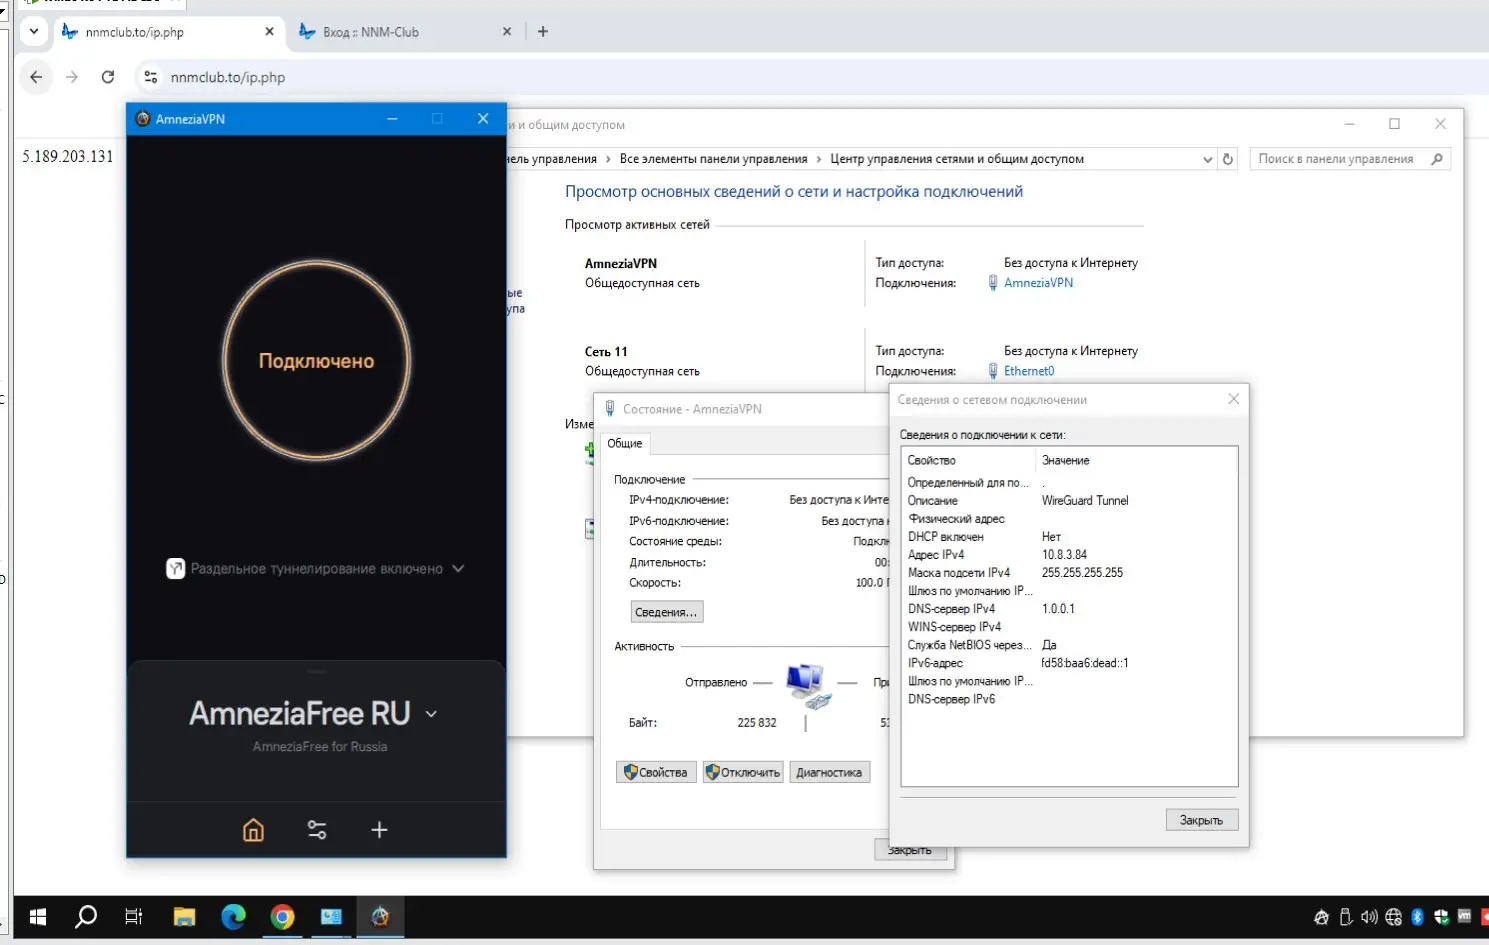Image resolution: width=1489 pixels, height=945 pixels.
Task: Click the round Подключено connect button
Action: pyautogui.click(x=316, y=361)
